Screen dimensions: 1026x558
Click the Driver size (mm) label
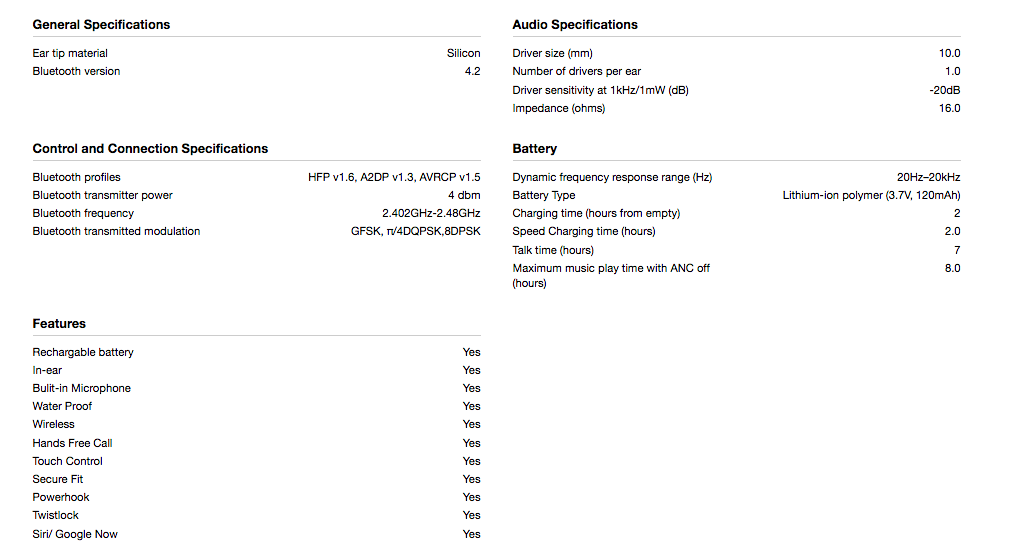tap(552, 54)
